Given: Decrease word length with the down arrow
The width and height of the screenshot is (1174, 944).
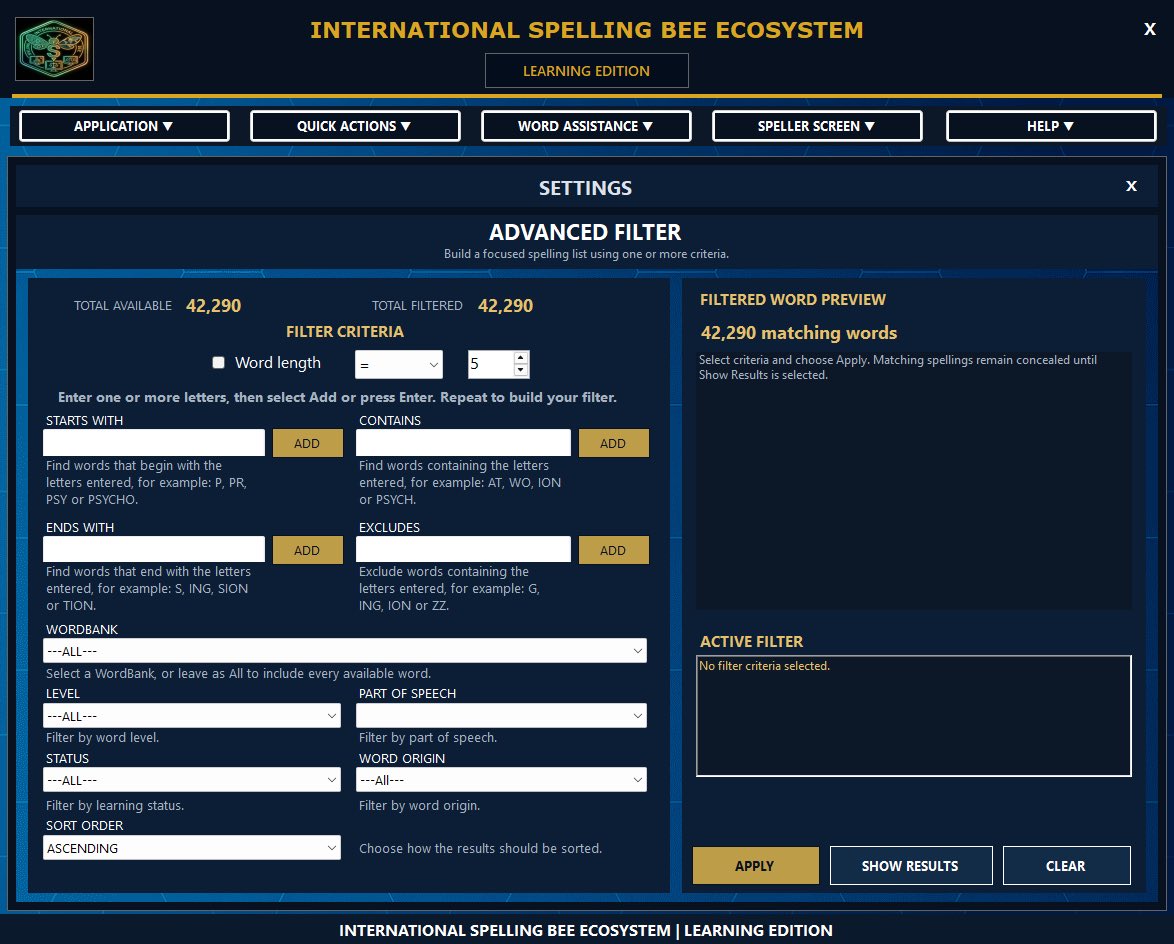Looking at the screenshot, I should point(521,371).
